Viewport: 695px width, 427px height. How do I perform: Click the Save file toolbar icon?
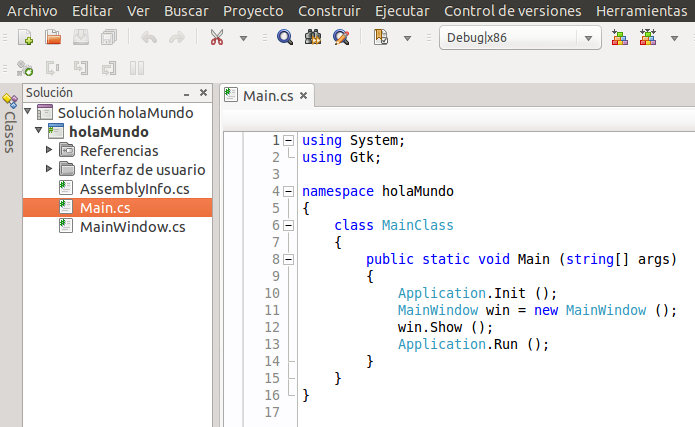tap(81, 38)
